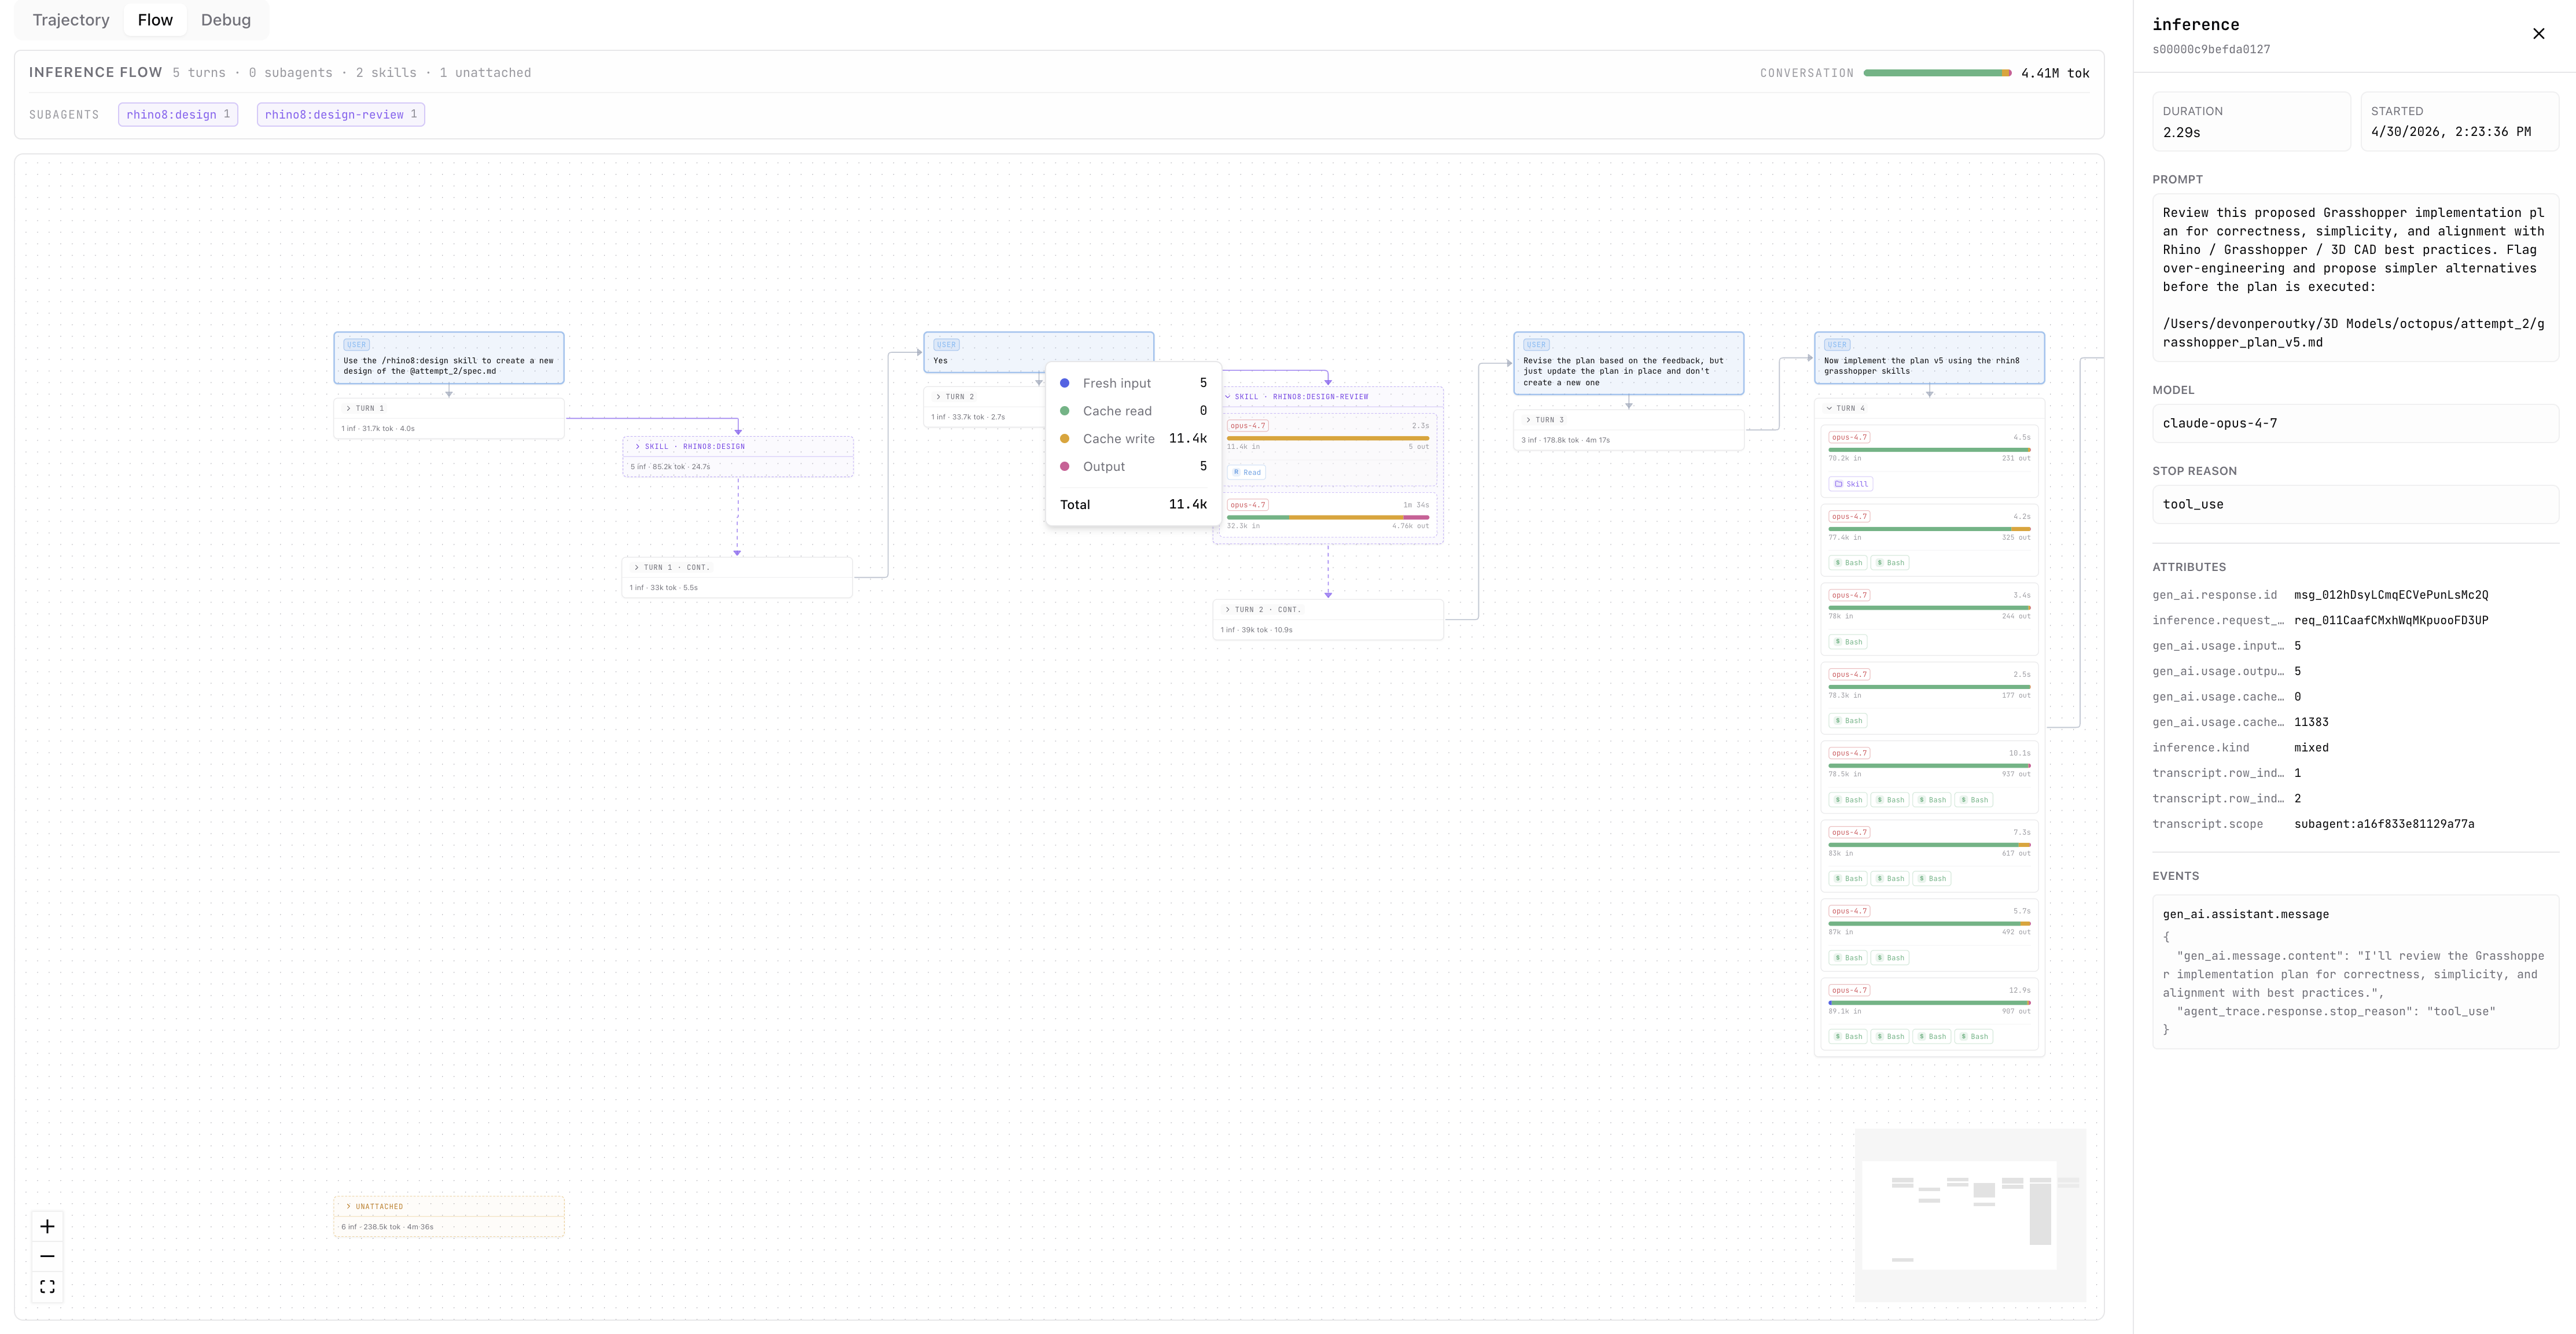Click token bar of the 32.3k in inference
2576x1334 pixels.
pos(1328,517)
